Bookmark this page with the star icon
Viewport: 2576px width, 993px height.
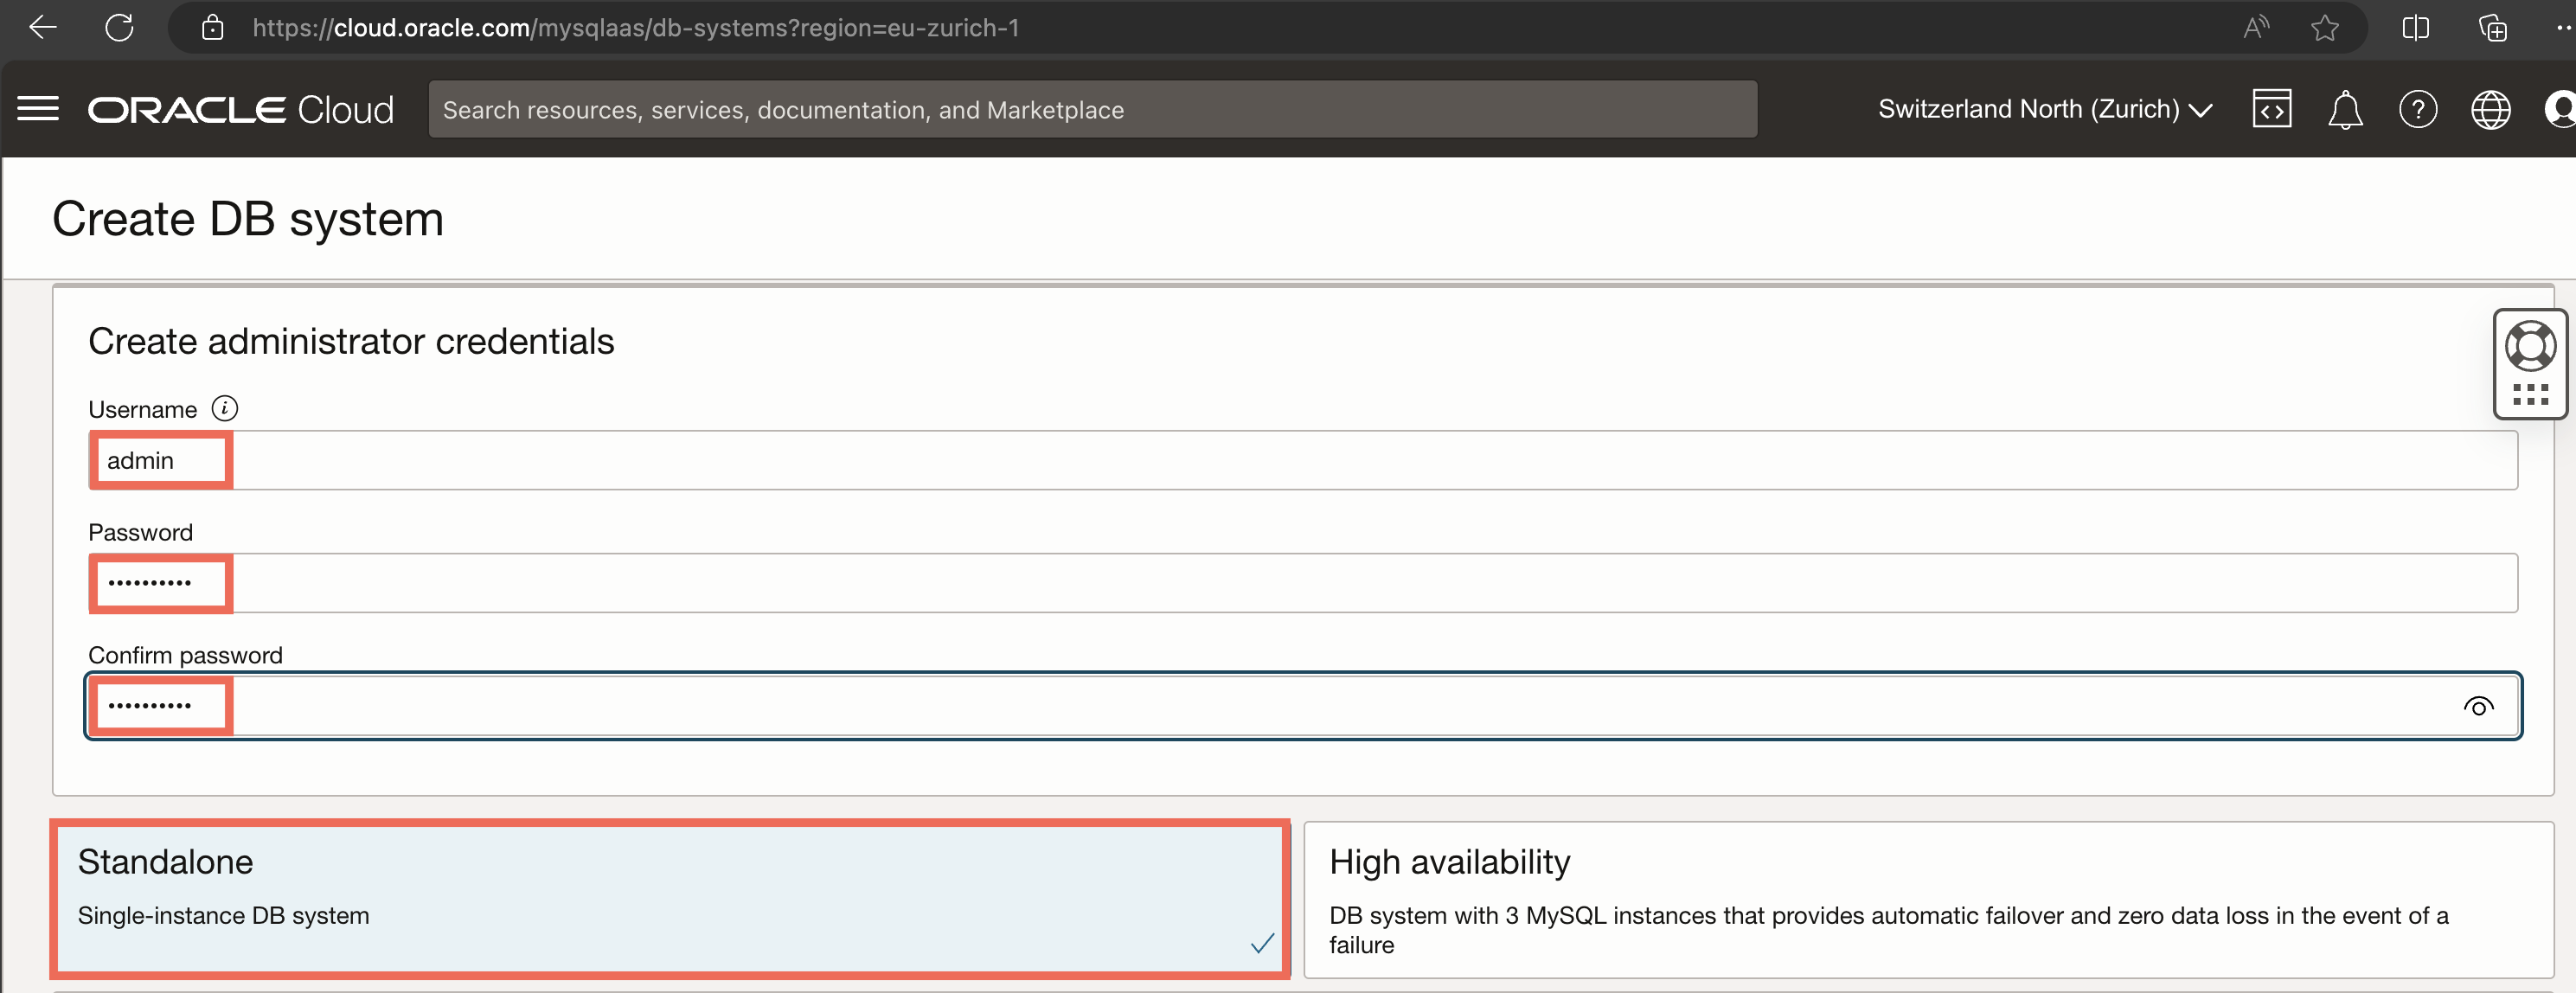coord(2325,27)
